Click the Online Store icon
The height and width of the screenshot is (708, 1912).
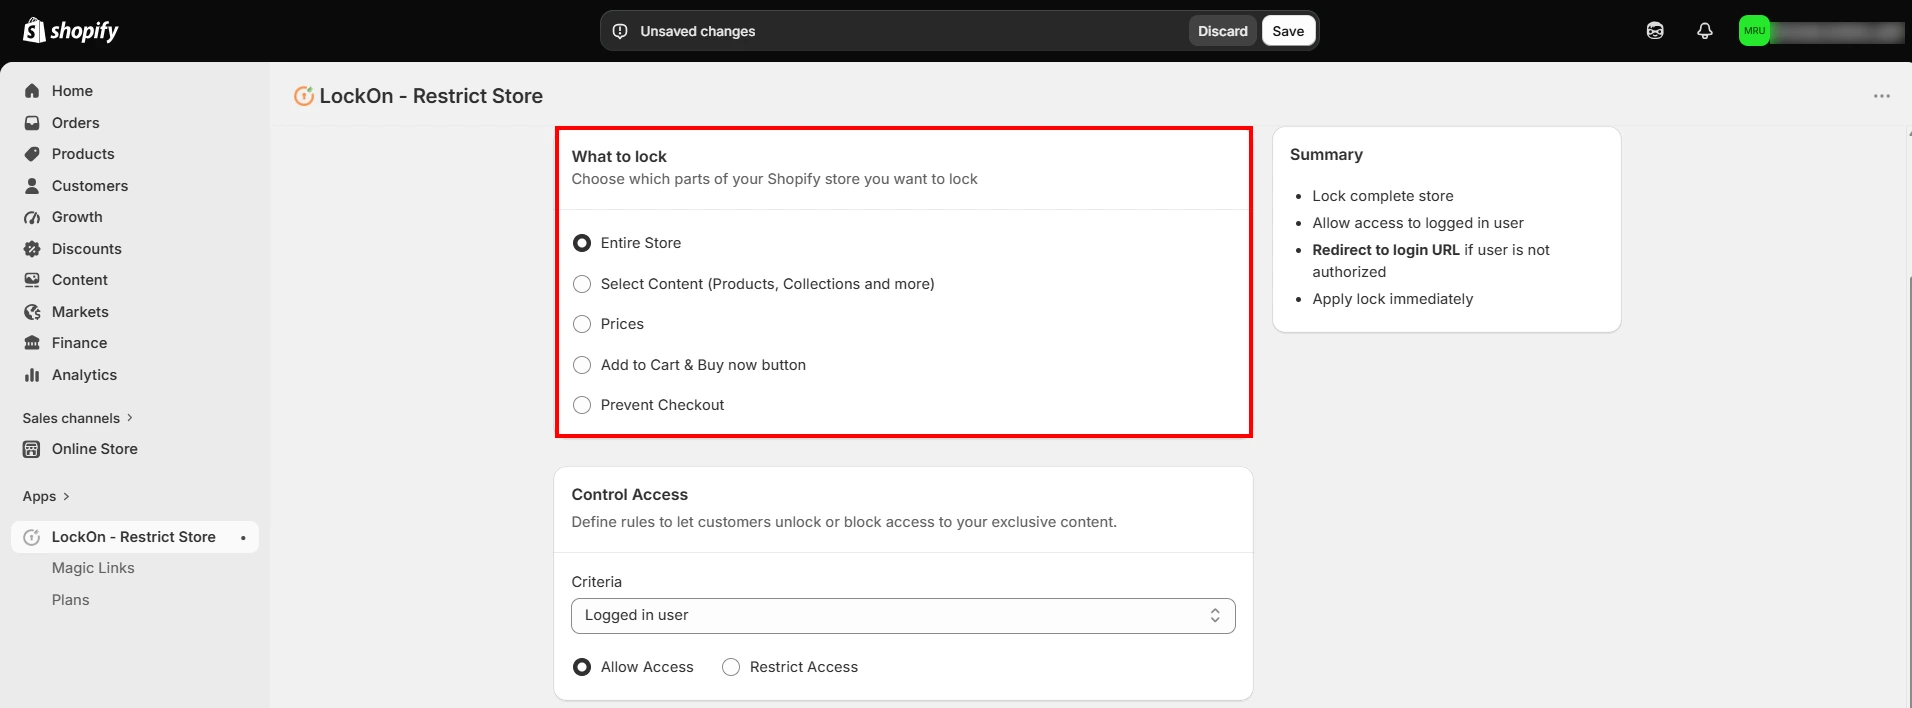point(32,449)
